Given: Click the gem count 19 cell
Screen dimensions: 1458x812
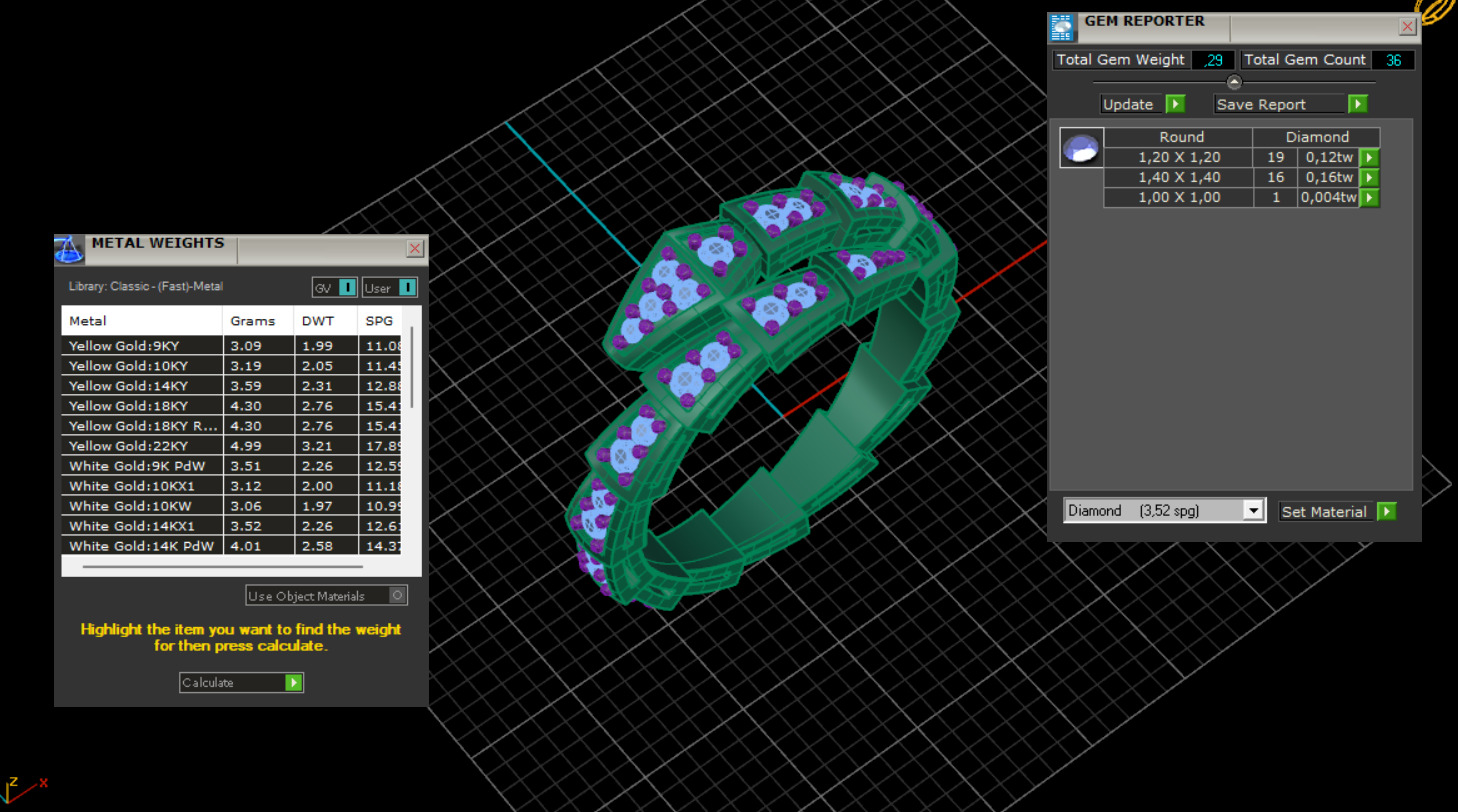Looking at the screenshot, I should tap(1275, 158).
